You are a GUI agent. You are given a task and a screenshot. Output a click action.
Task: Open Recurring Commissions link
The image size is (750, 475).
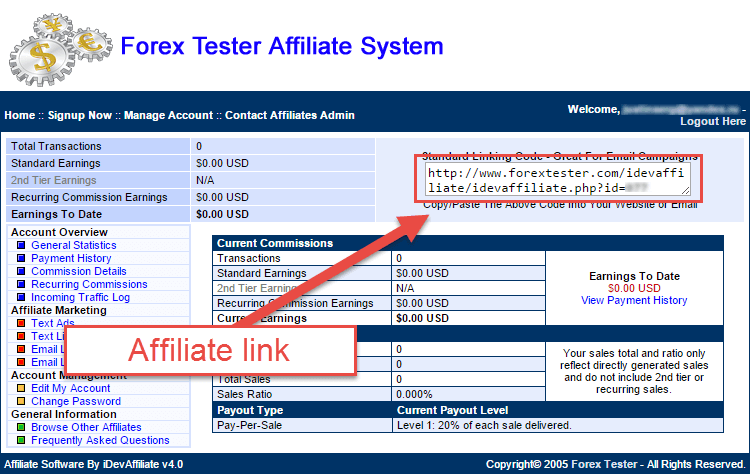pyautogui.click(x=89, y=284)
